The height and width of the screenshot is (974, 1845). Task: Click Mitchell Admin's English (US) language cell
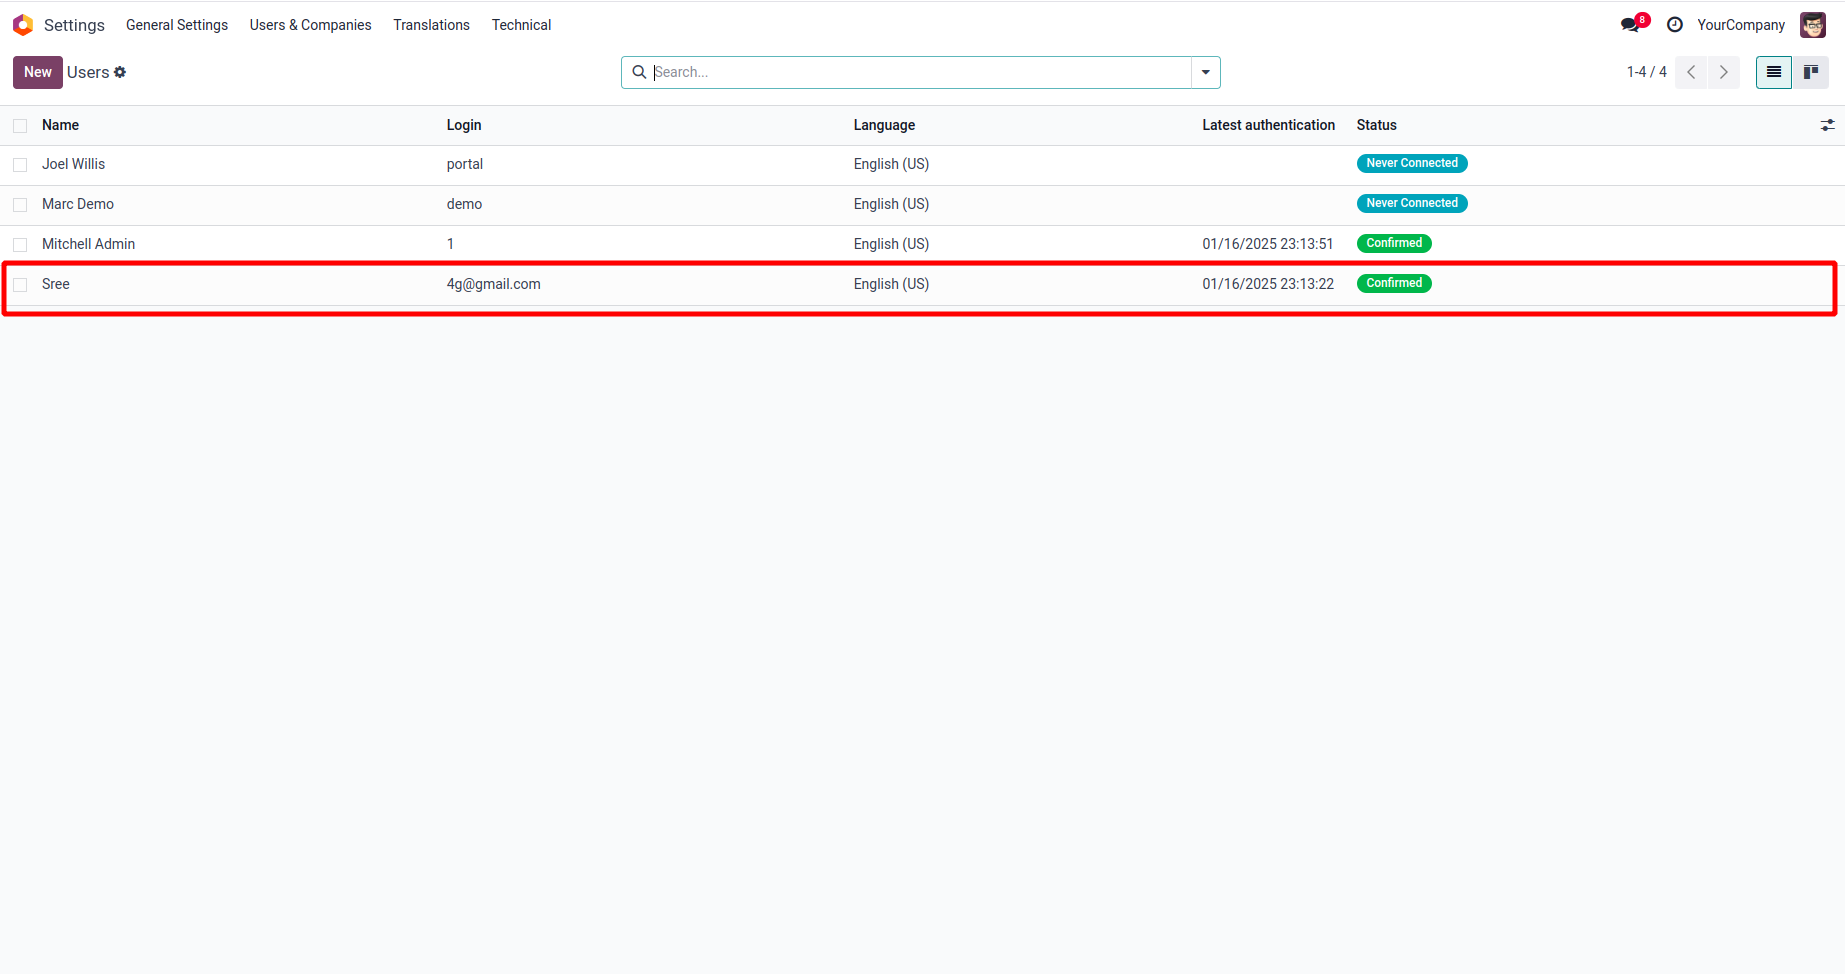(x=891, y=244)
